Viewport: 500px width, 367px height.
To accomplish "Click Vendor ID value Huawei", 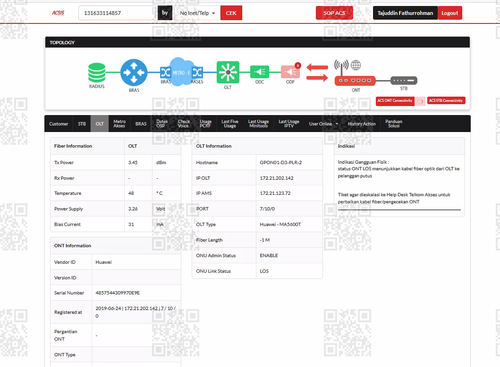I will (103, 262).
